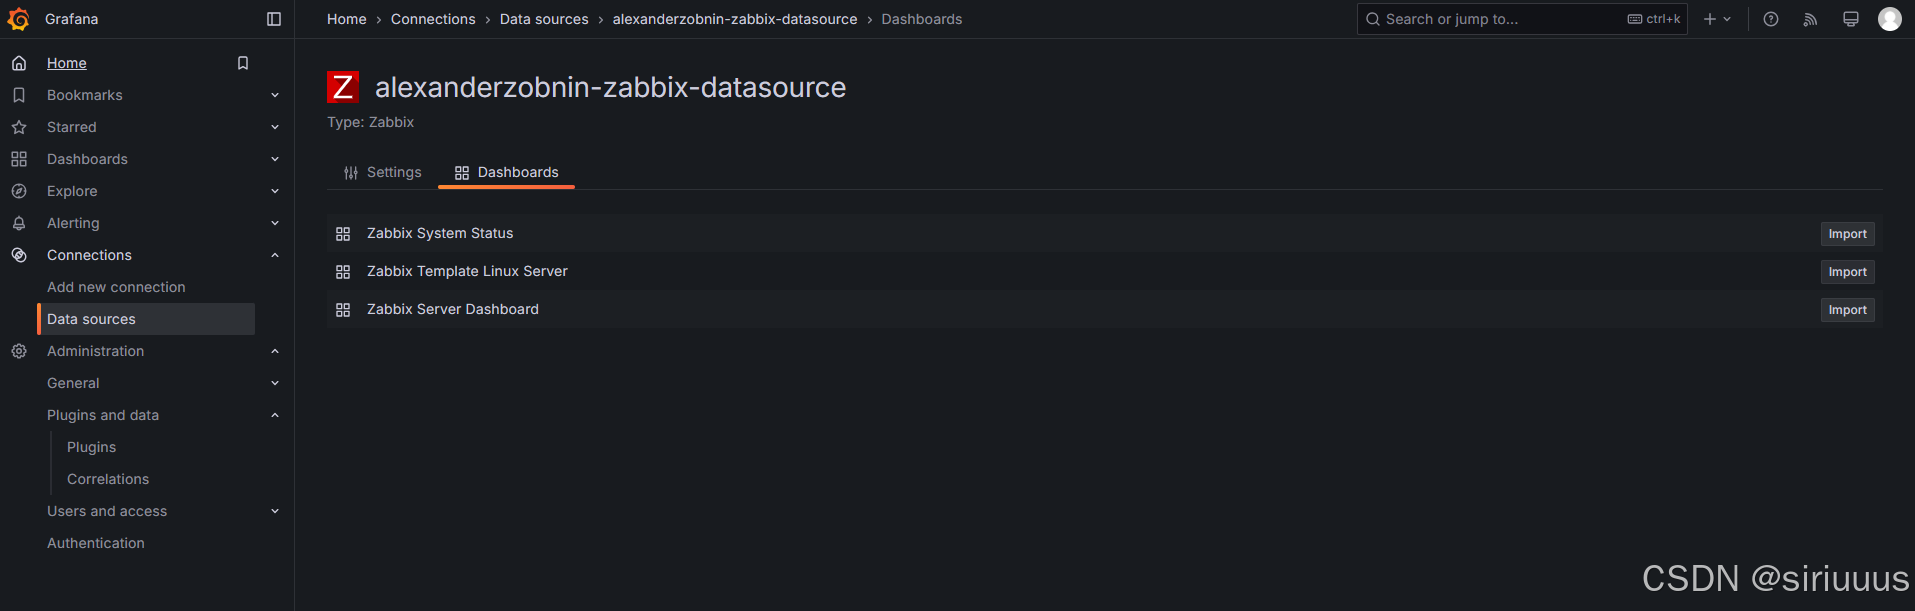Screen dimensions: 1915x611
Task: Click the Users and access label
Action: (x=107, y=511)
